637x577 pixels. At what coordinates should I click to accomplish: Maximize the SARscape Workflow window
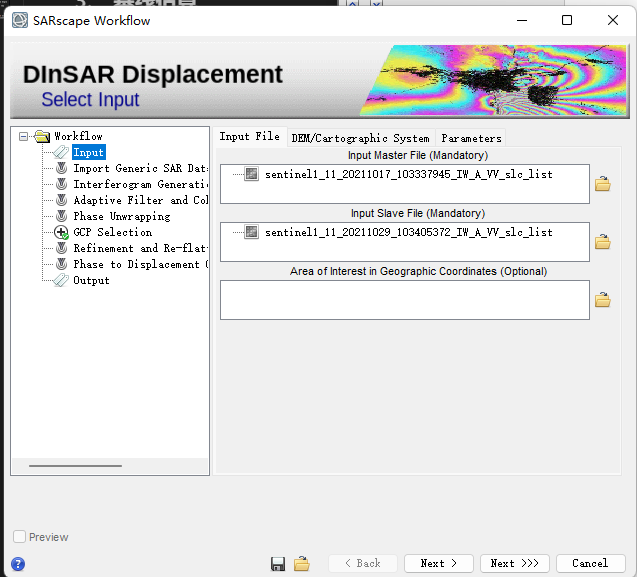click(x=567, y=20)
